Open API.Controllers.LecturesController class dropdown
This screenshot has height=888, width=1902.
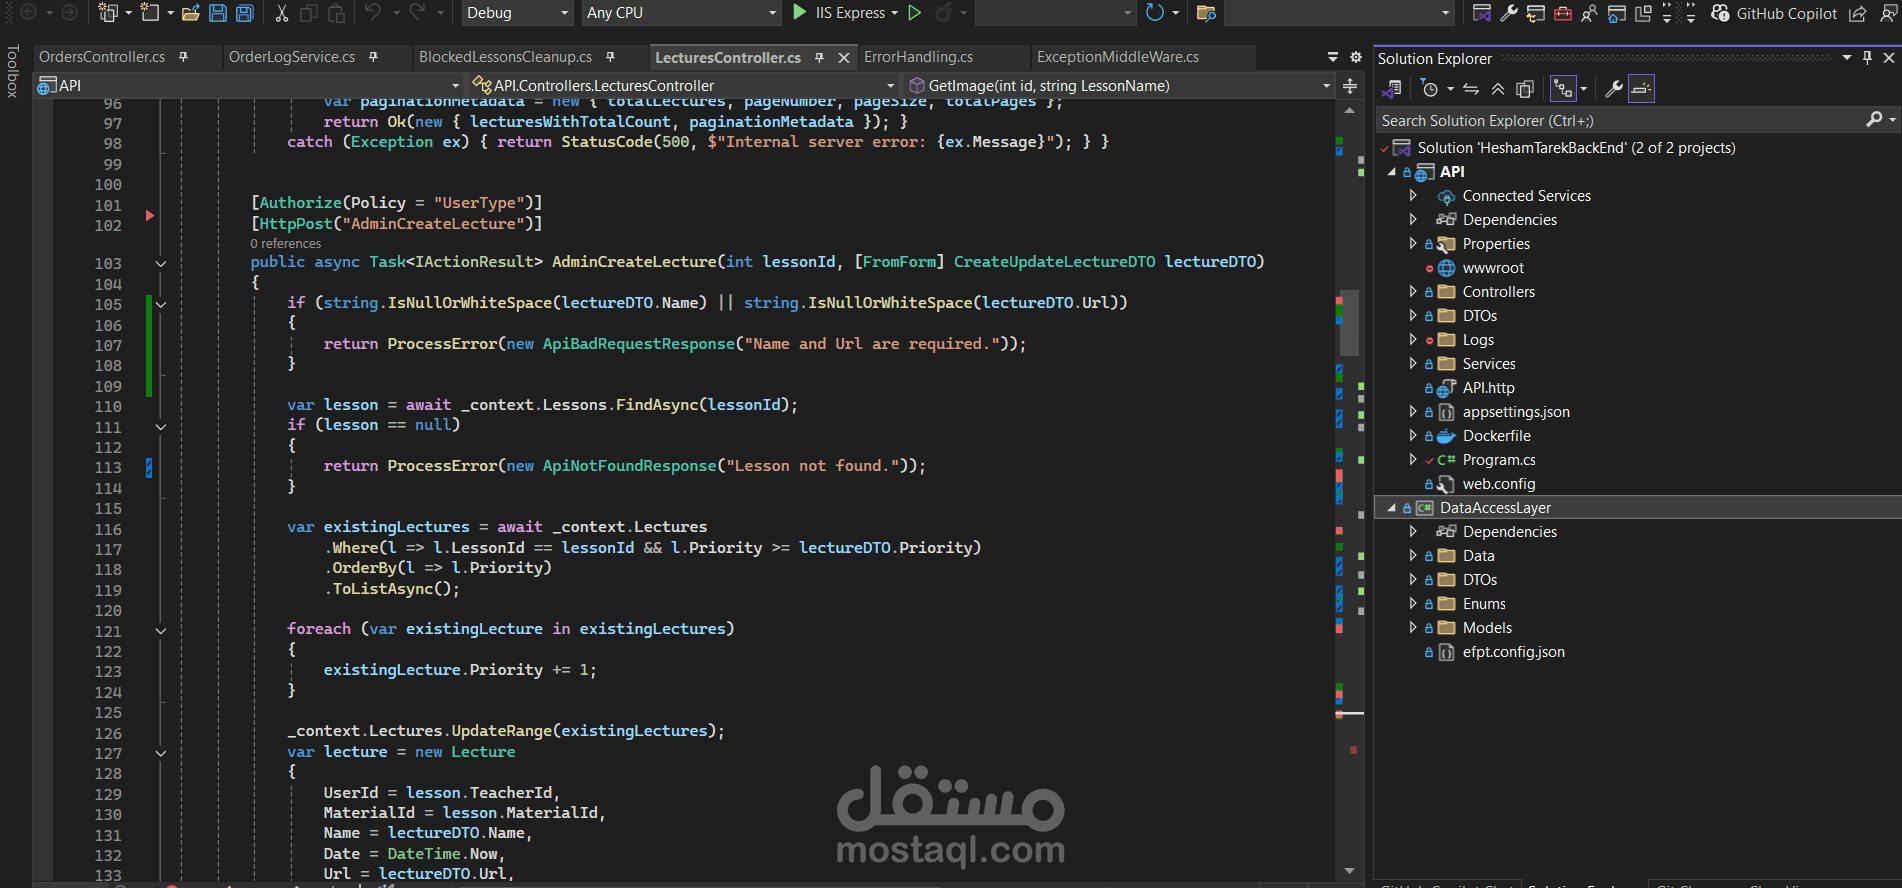(683, 86)
